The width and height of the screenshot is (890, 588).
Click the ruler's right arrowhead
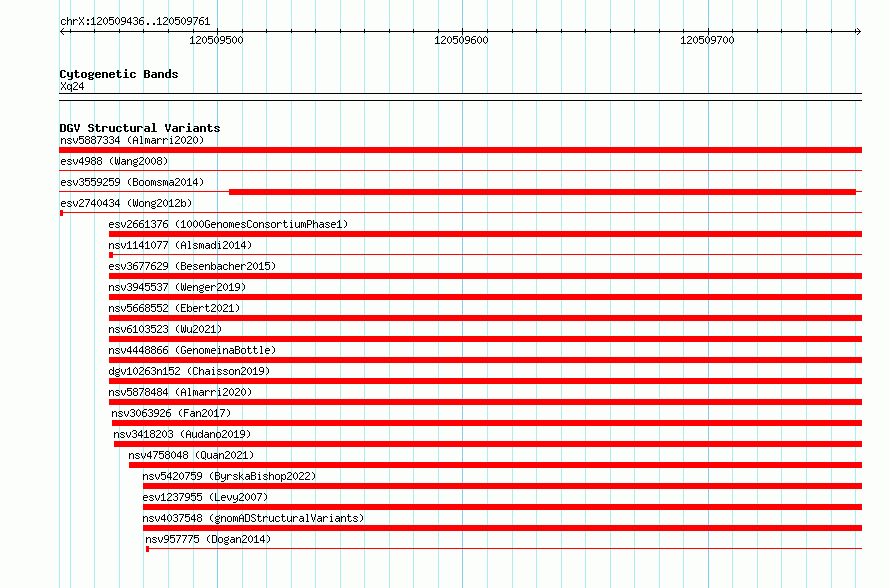pos(858,31)
